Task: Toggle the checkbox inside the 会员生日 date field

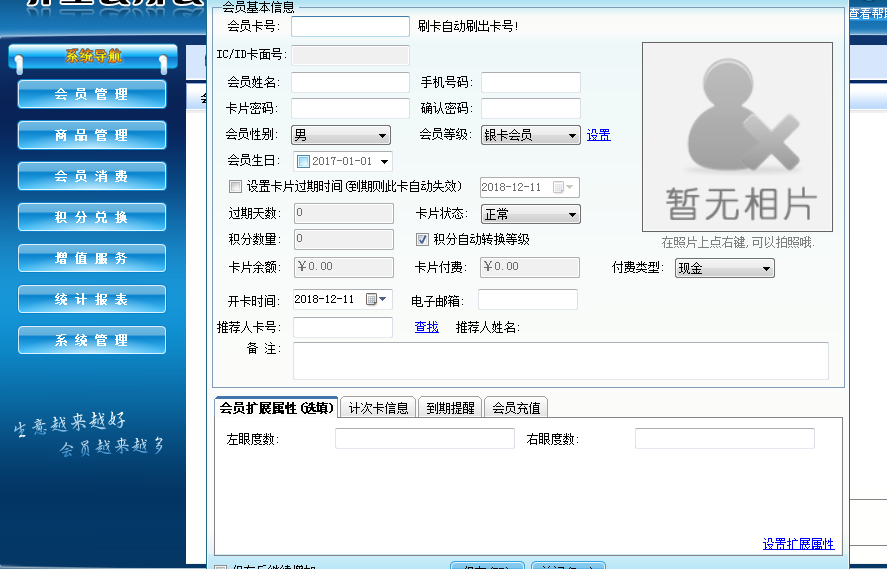Action: click(x=303, y=162)
